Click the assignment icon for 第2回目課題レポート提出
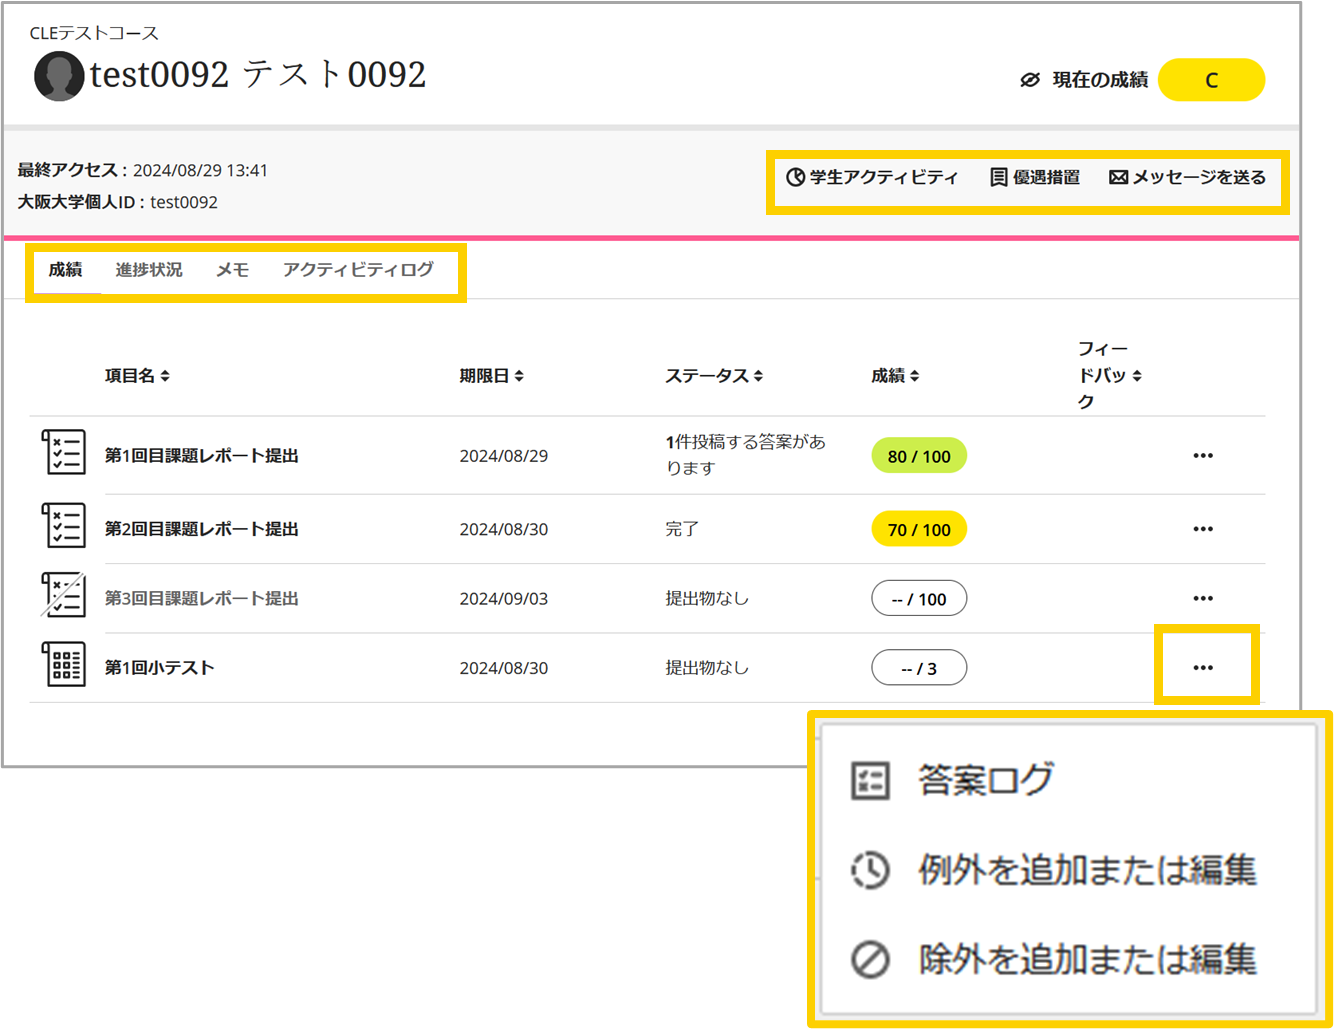The width and height of the screenshot is (1334, 1029). pyautogui.click(x=64, y=525)
